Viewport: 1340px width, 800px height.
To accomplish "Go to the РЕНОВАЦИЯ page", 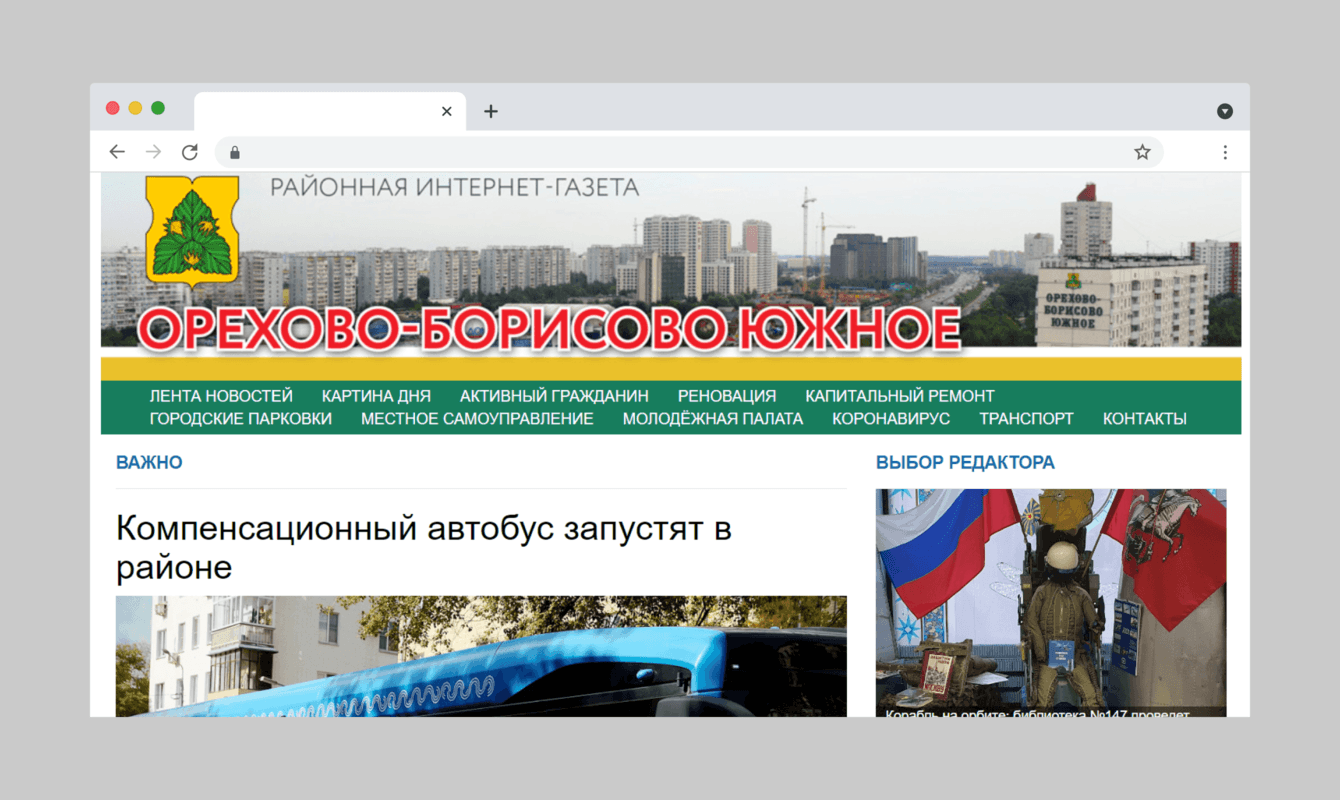I will [x=727, y=395].
